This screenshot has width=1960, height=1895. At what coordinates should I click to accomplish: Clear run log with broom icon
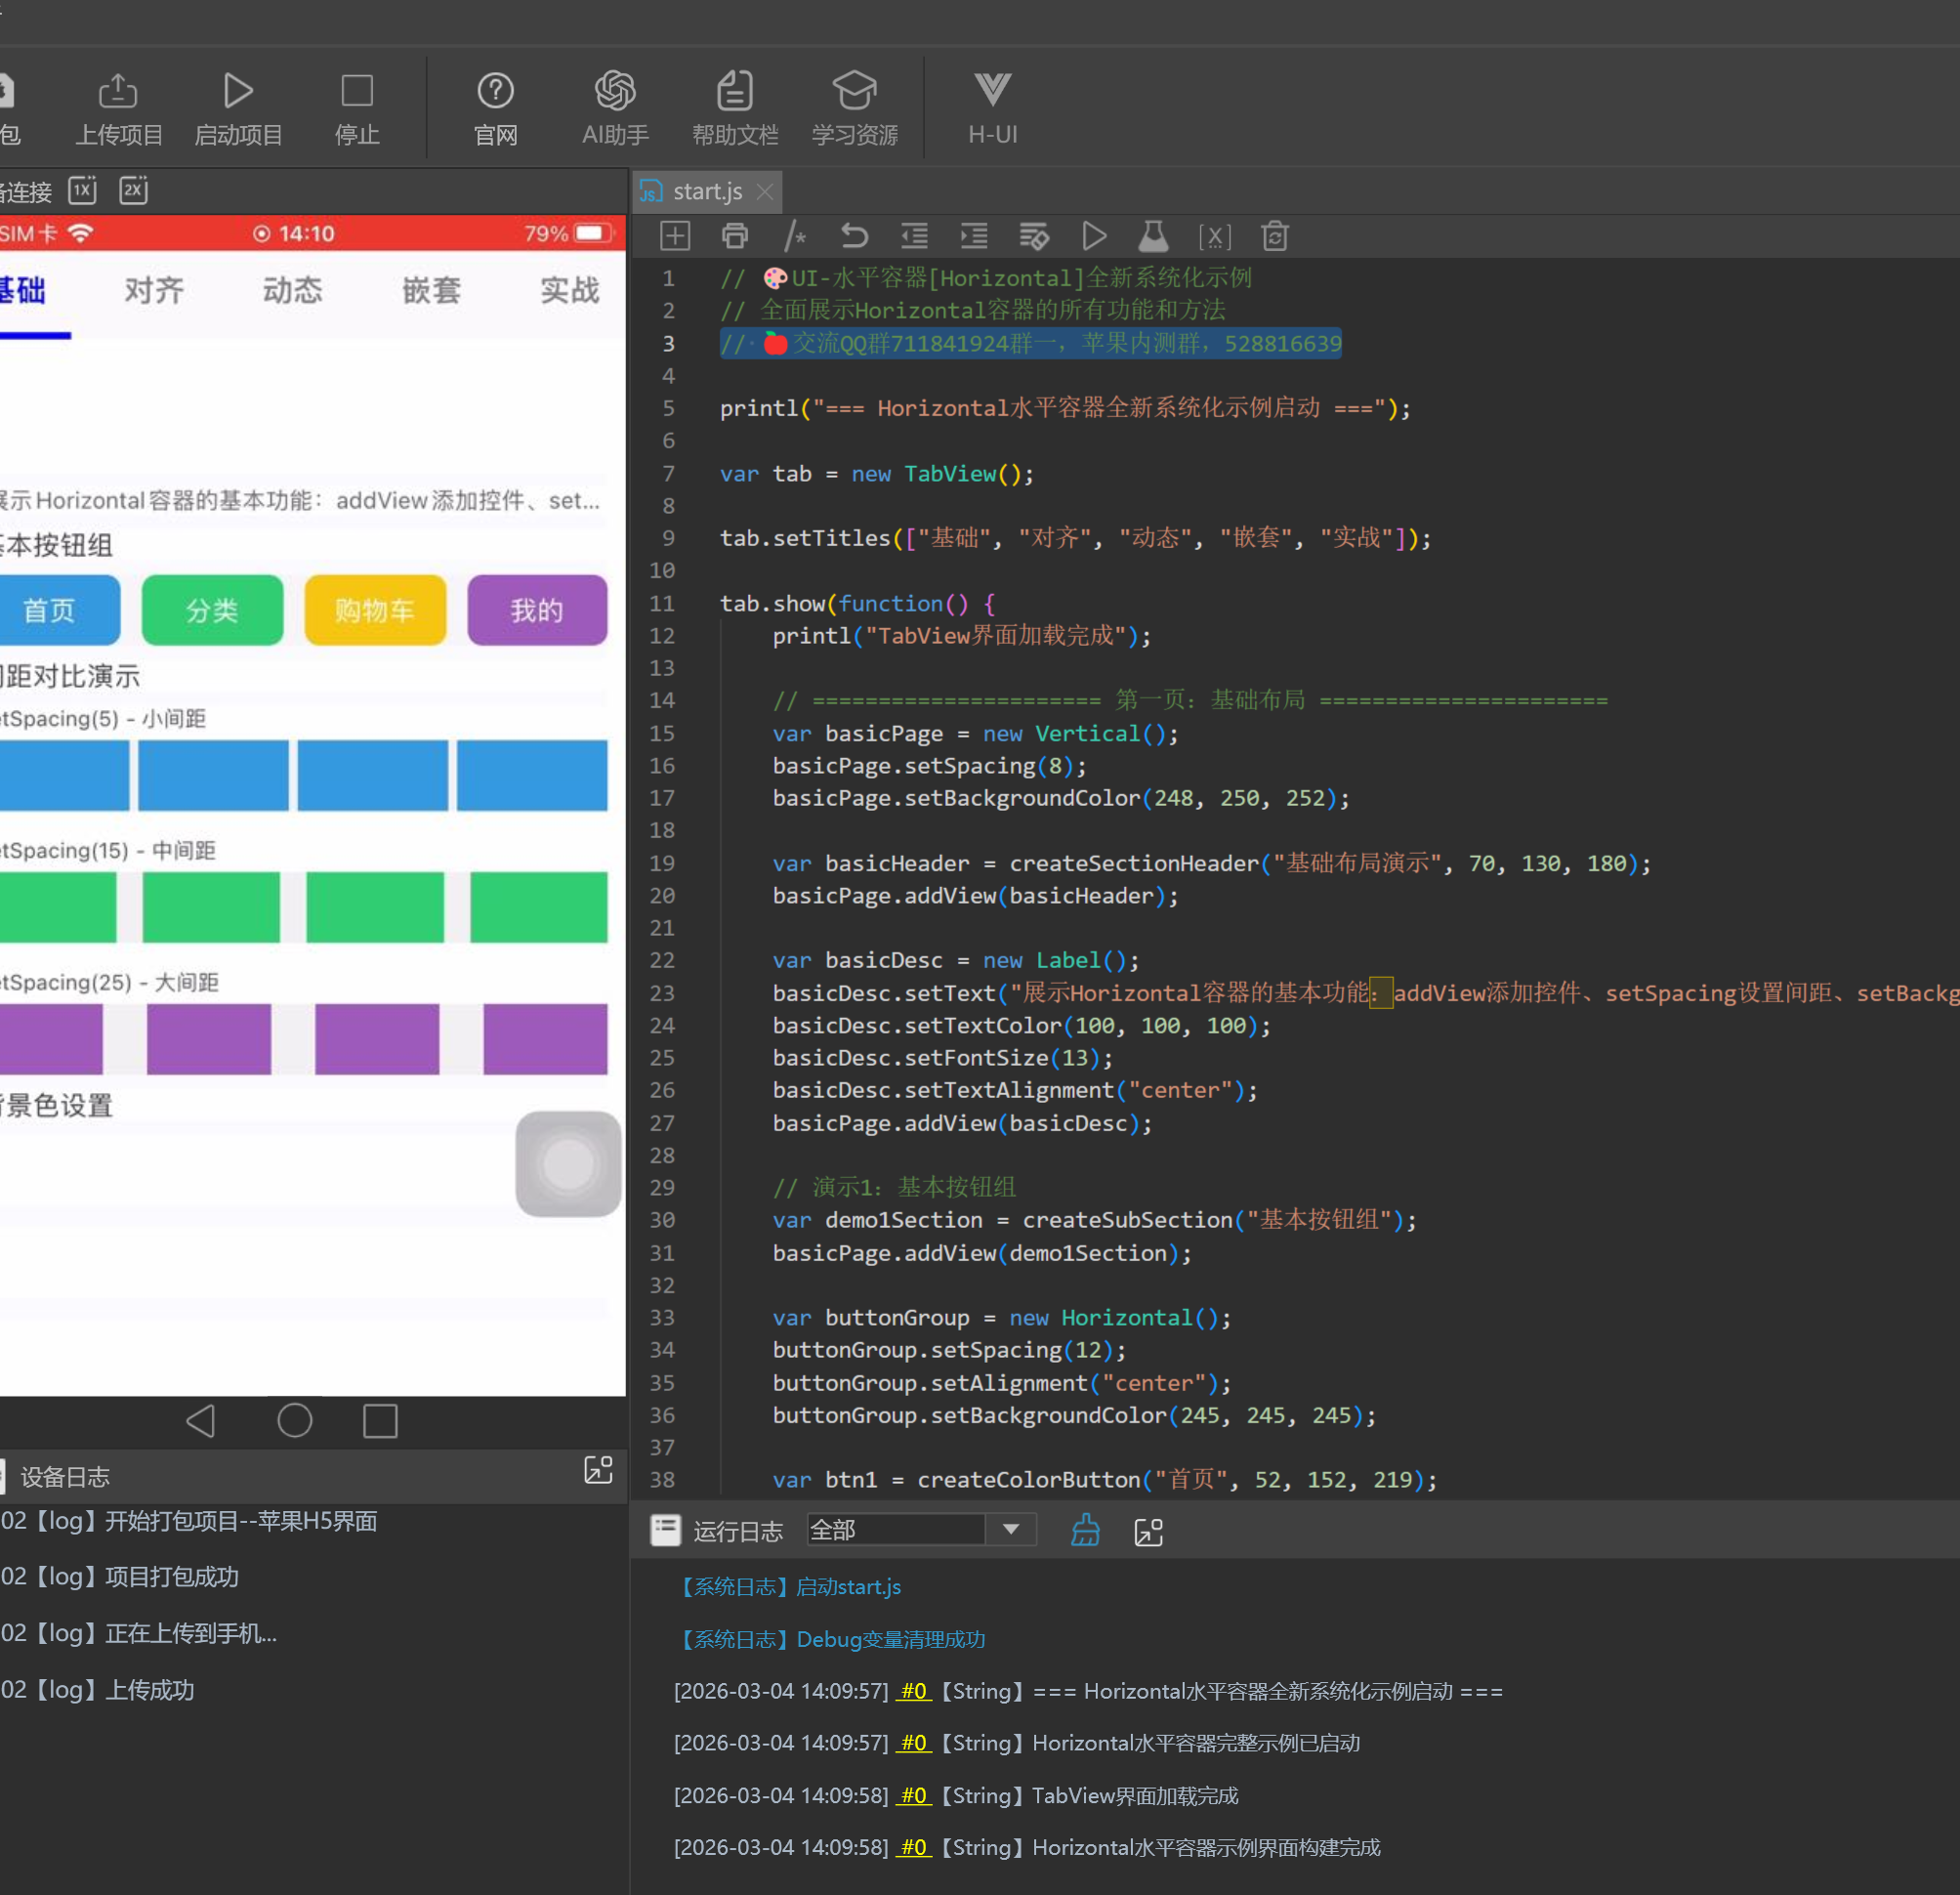click(x=1085, y=1530)
